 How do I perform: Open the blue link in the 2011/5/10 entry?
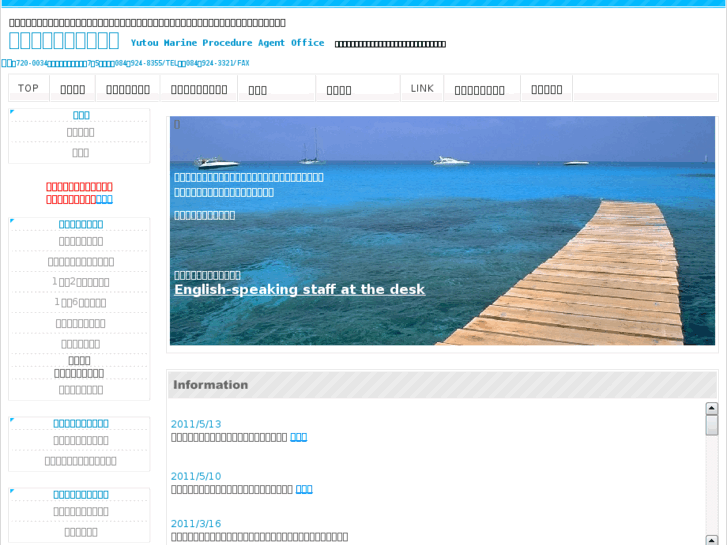[304, 489]
